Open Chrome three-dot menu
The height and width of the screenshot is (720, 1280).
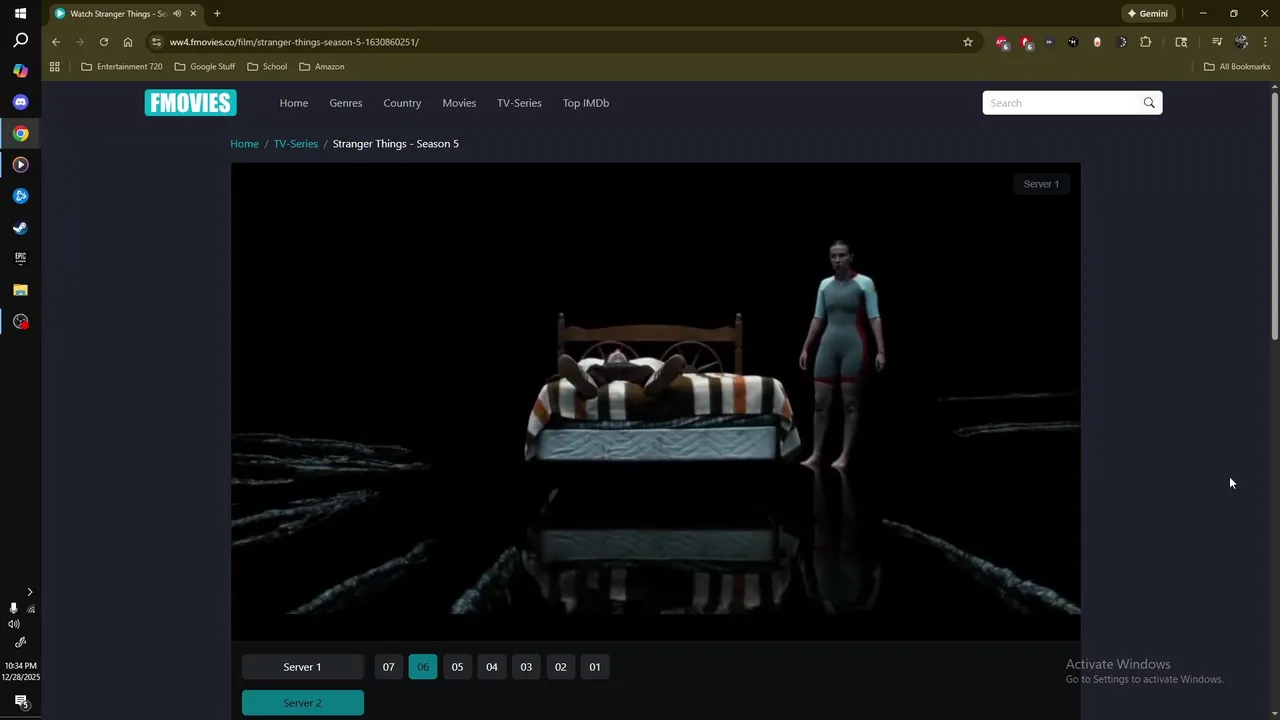pyautogui.click(x=1265, y=42)
